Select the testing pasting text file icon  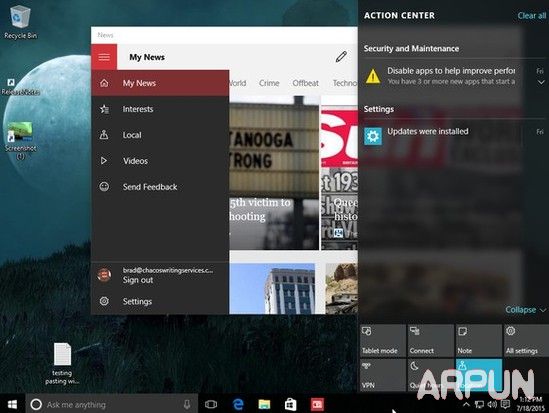tap(62, 363)
